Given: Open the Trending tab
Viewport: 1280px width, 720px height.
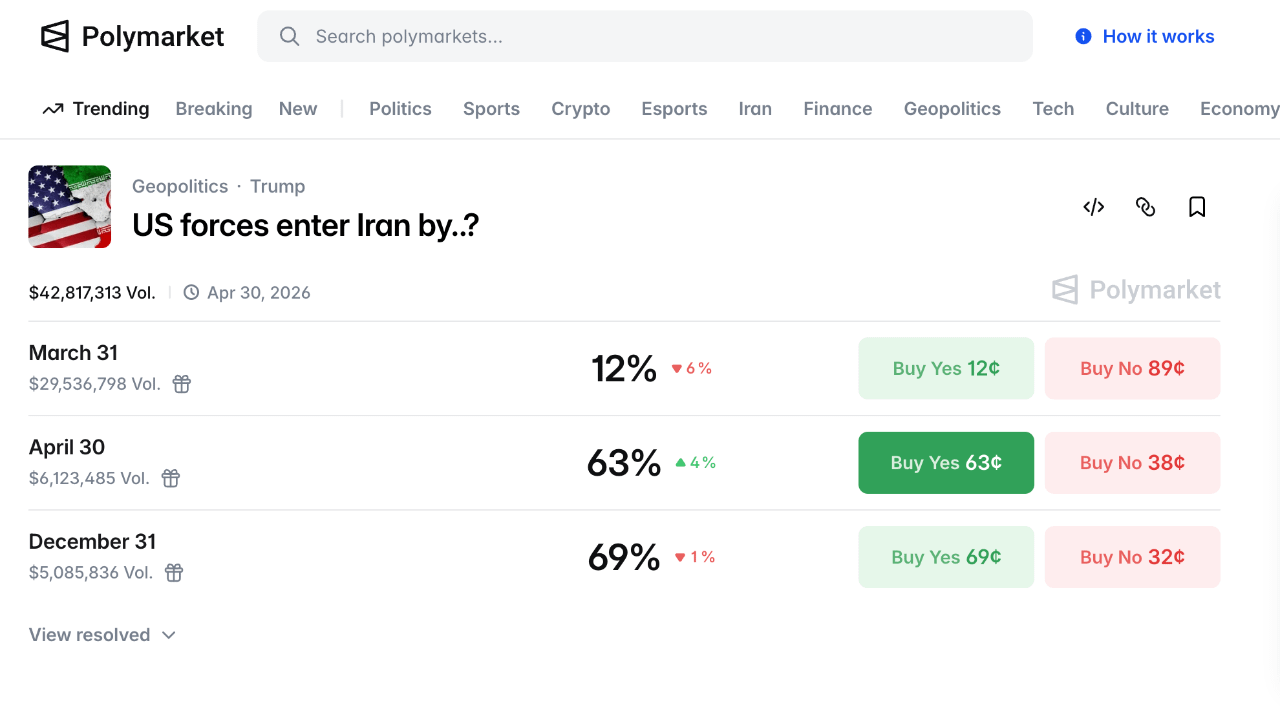Looking at the screenshot, I should [x=96, y=109].
